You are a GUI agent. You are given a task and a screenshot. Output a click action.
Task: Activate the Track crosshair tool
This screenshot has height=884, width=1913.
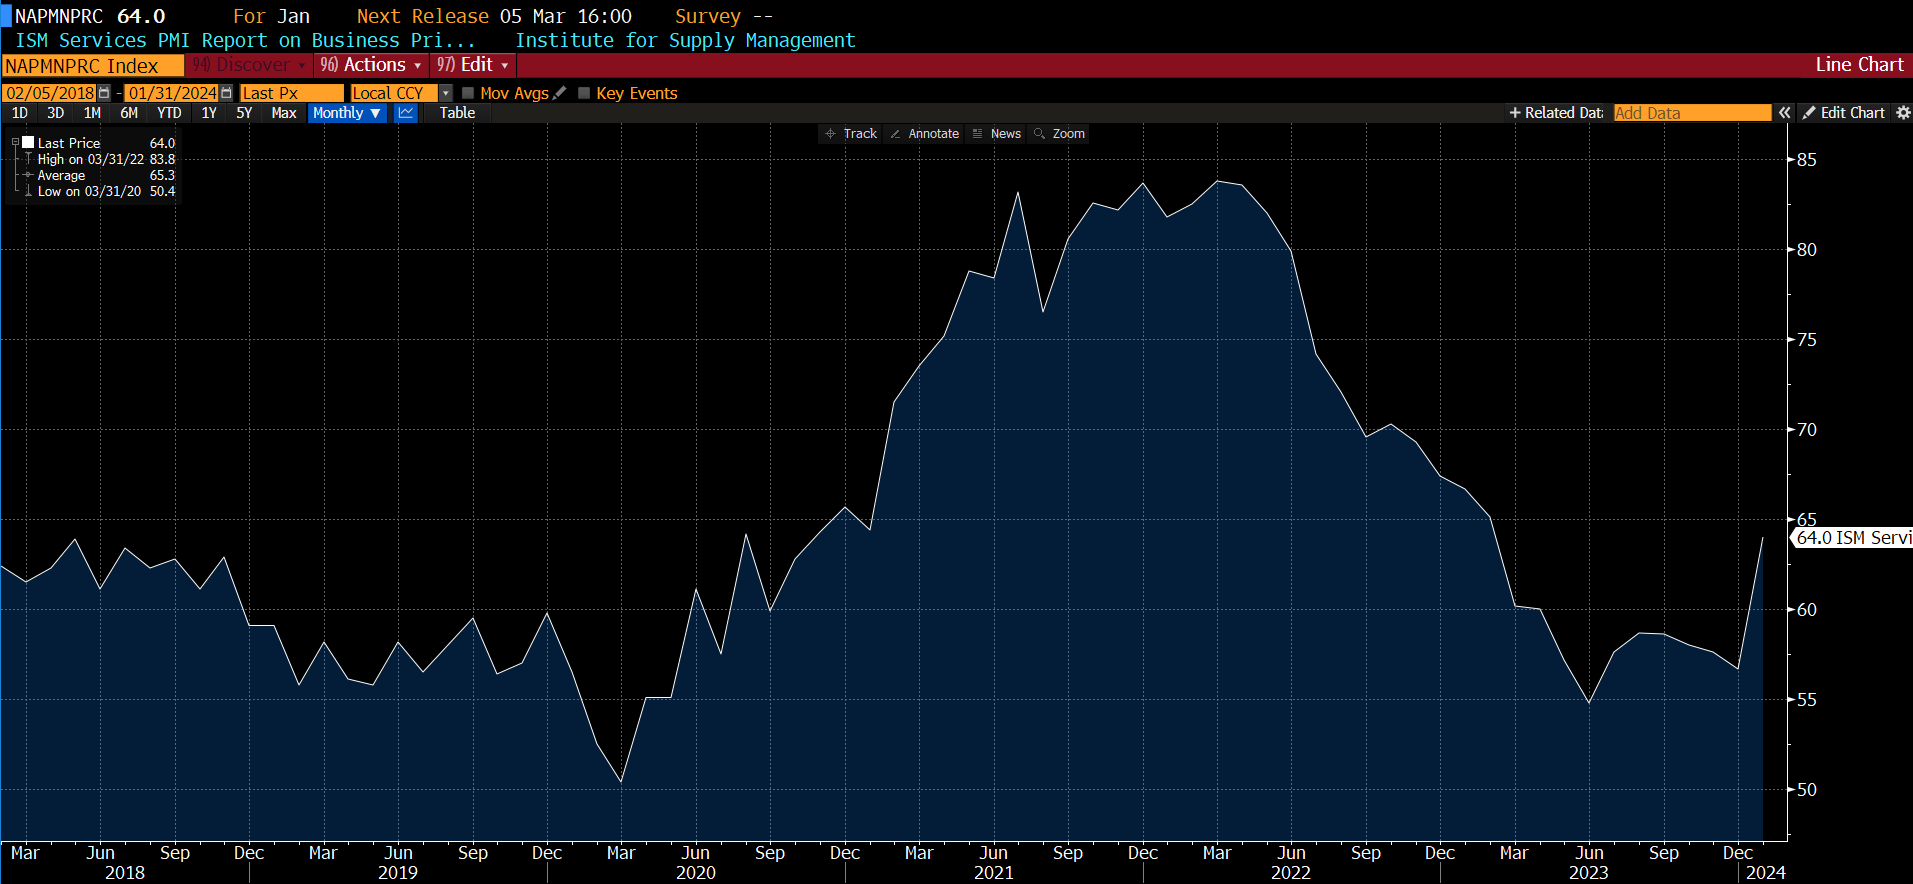(x=850, y=134)
